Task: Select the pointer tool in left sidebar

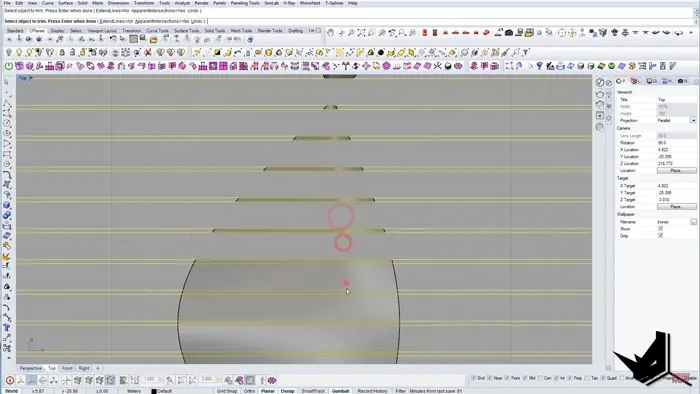Action: pos(6,82)
